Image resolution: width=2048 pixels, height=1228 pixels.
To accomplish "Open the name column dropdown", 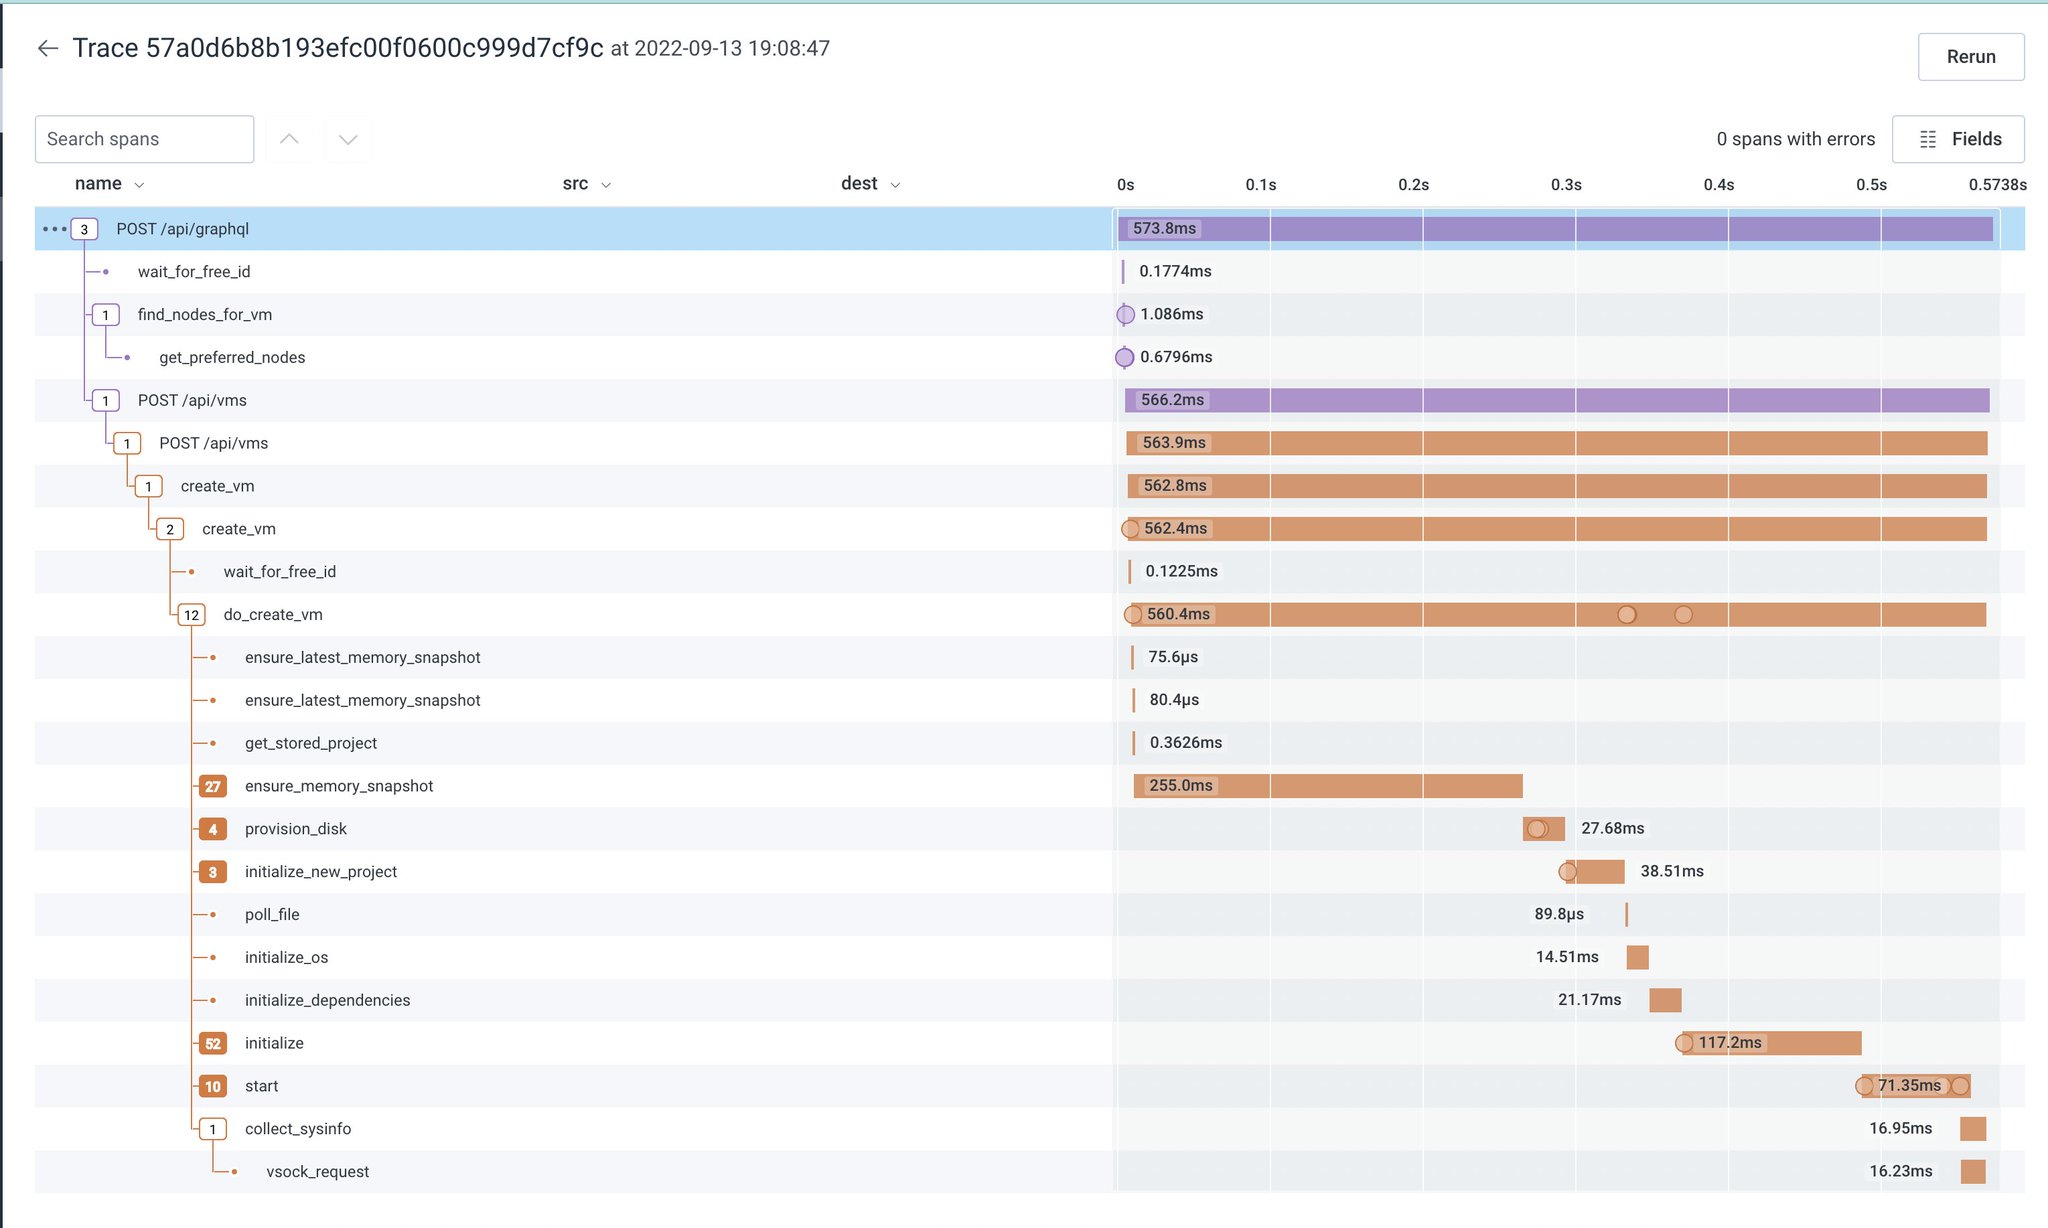I will (x=139, y=185).
